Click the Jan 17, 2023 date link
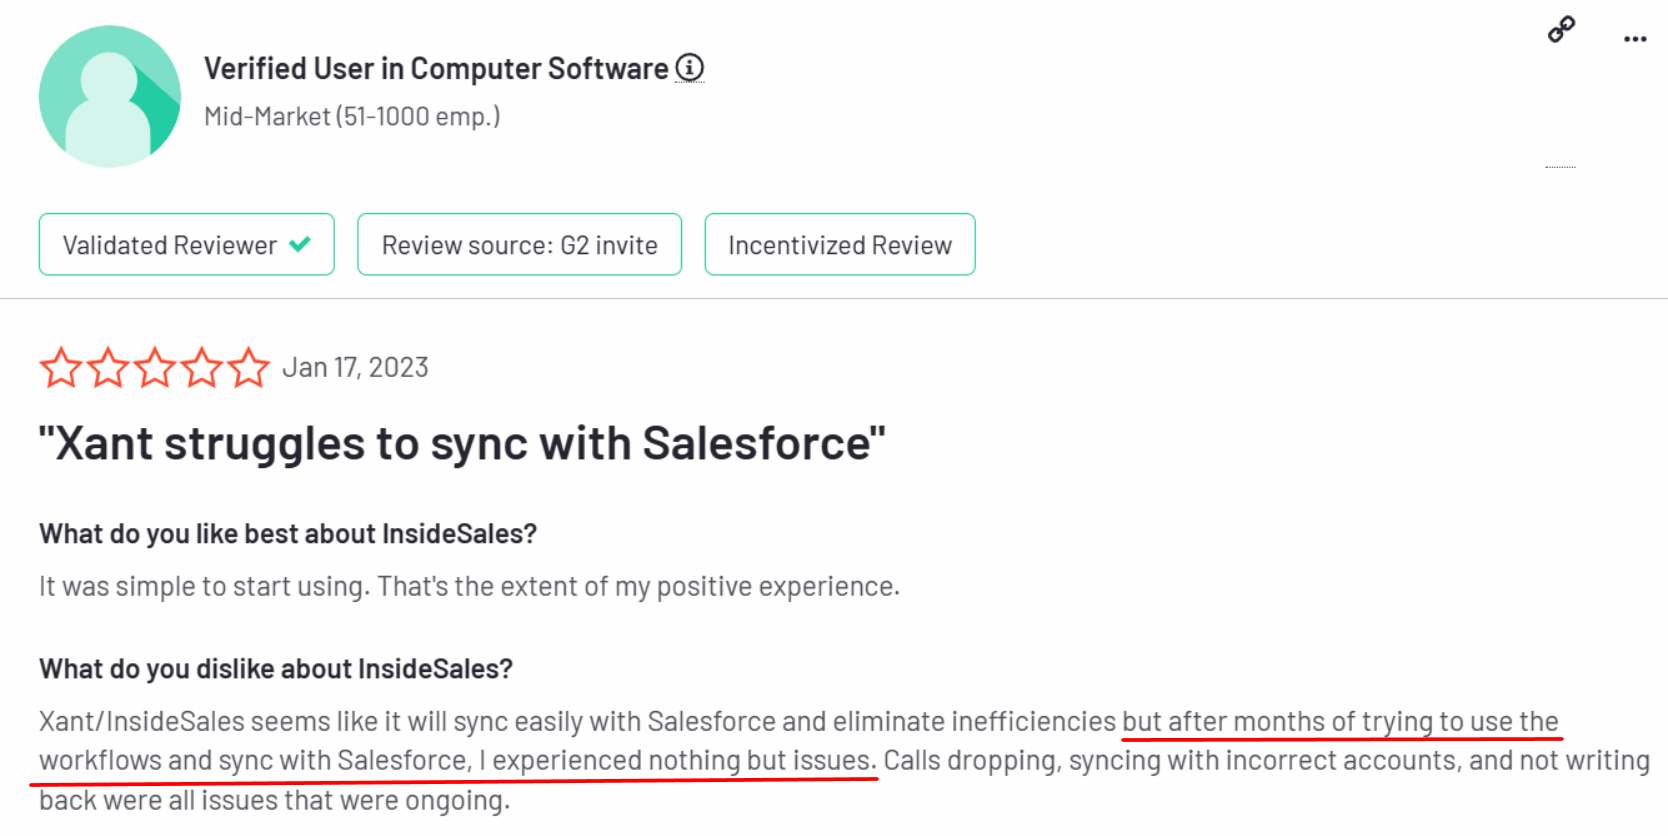This screenshot has height=836, width=1668. [355, 366]
